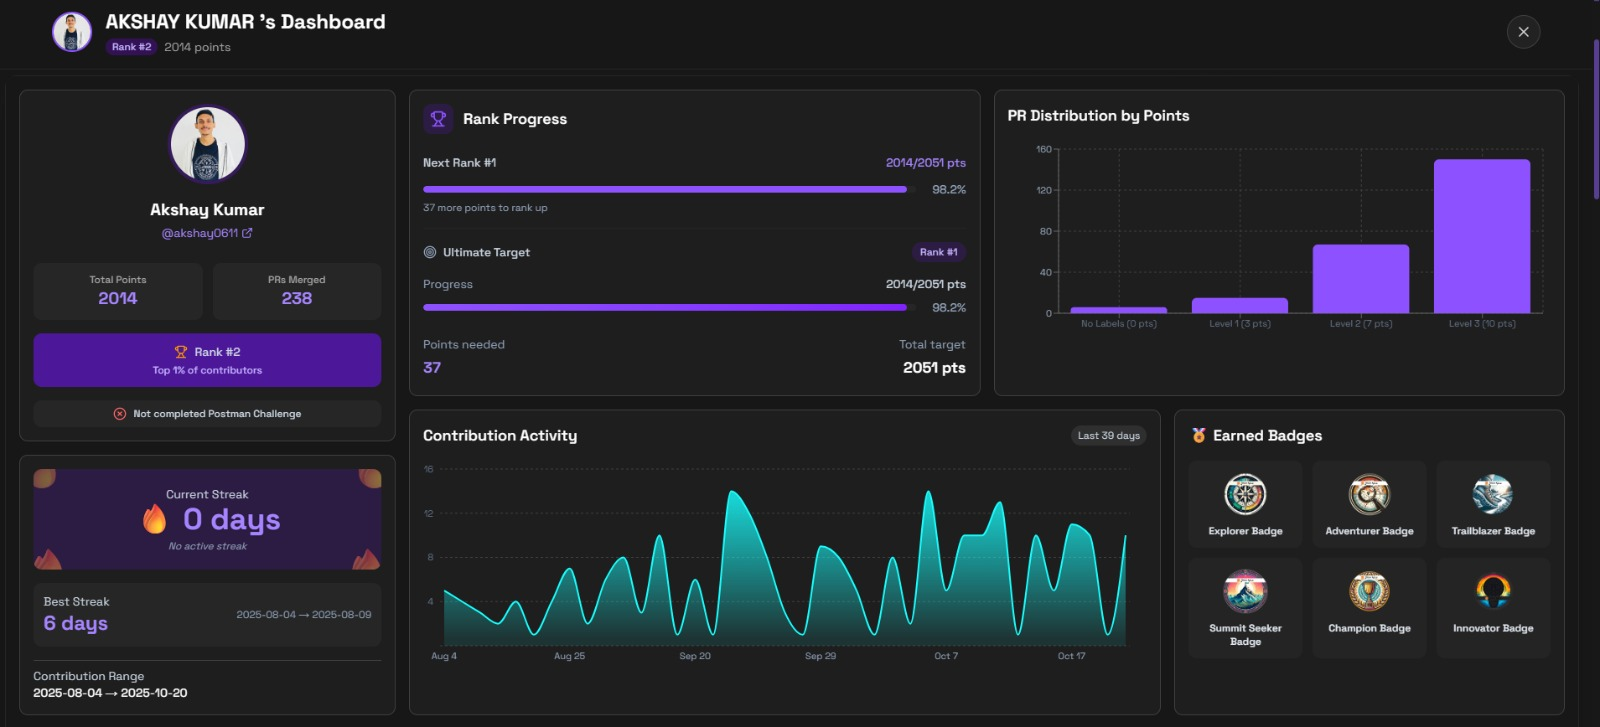This screenshot has width=1600, height=727.
Task: Click the large profile photo of Akshay Kumar
Action: coord(207,144)
